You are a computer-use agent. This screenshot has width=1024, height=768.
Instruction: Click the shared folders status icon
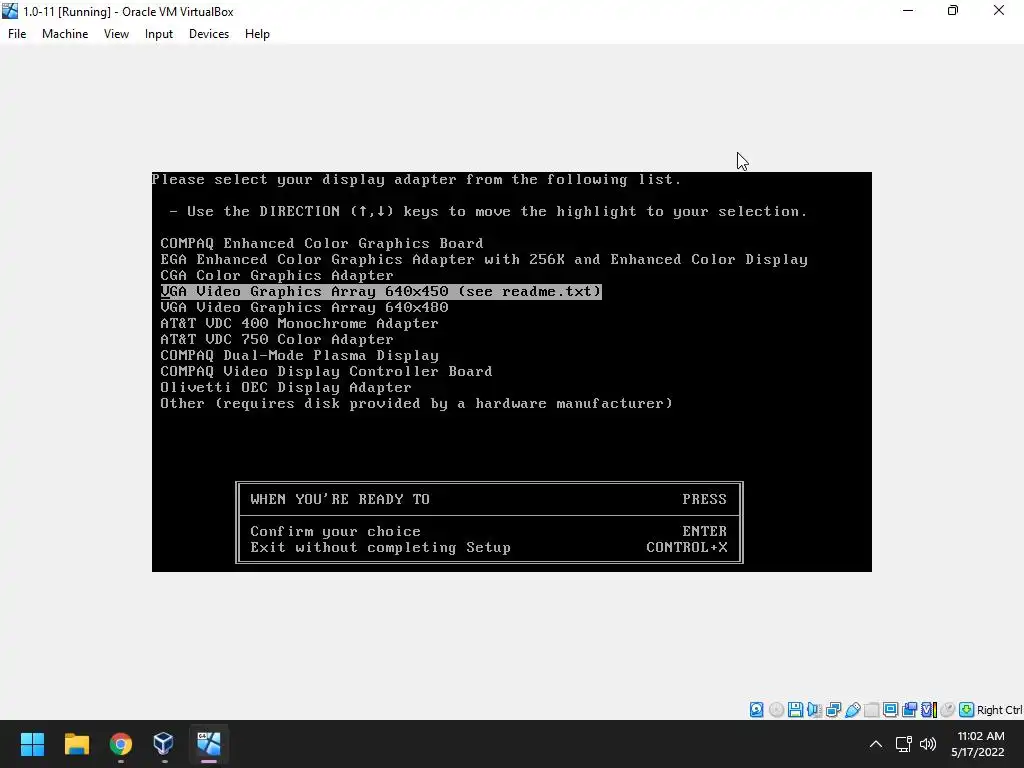point(871,710)
